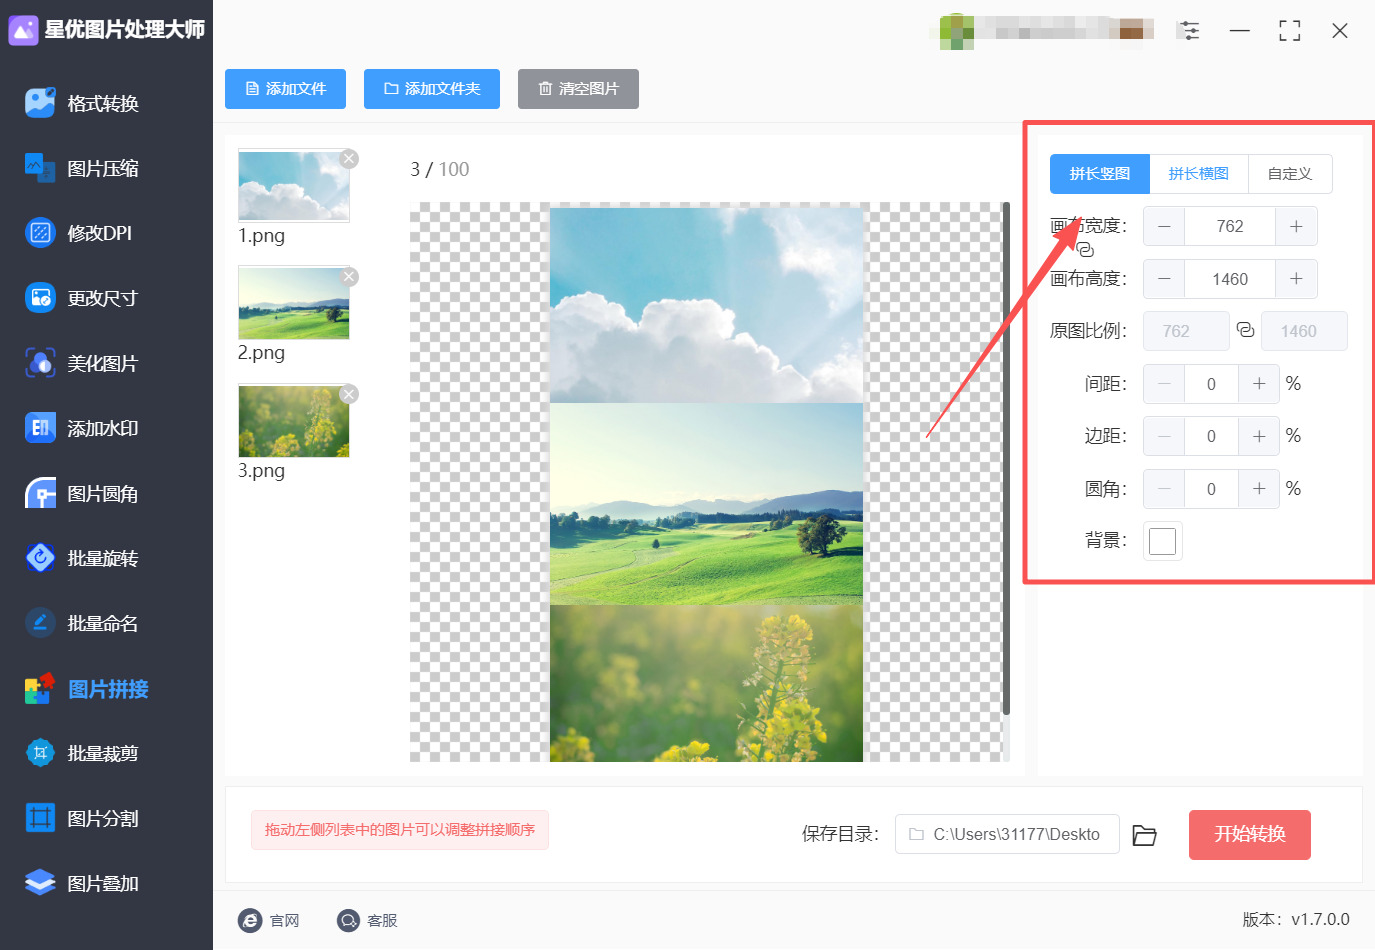Click the 原图比例 width field showing 762
Screen dimensions: 1375x950
pyautogui.click(x=1186, y=331)
